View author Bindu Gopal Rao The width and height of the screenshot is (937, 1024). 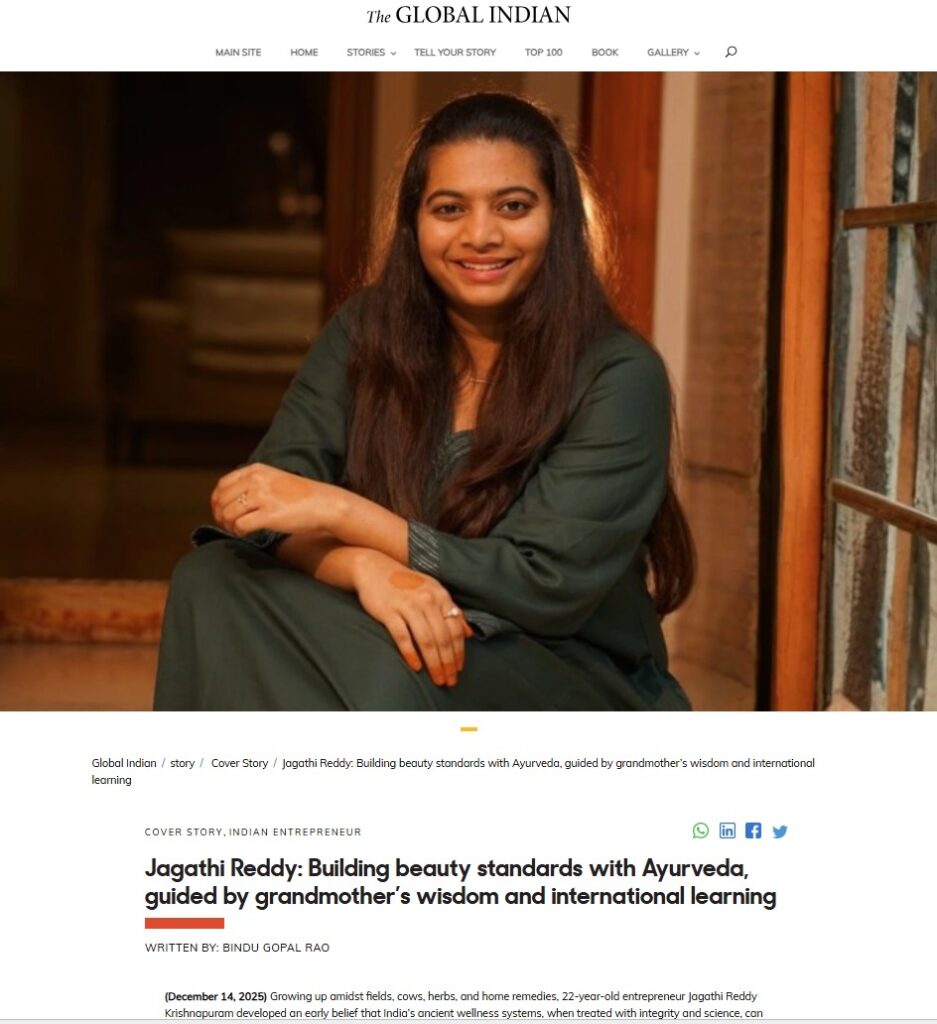click(276, 948)
